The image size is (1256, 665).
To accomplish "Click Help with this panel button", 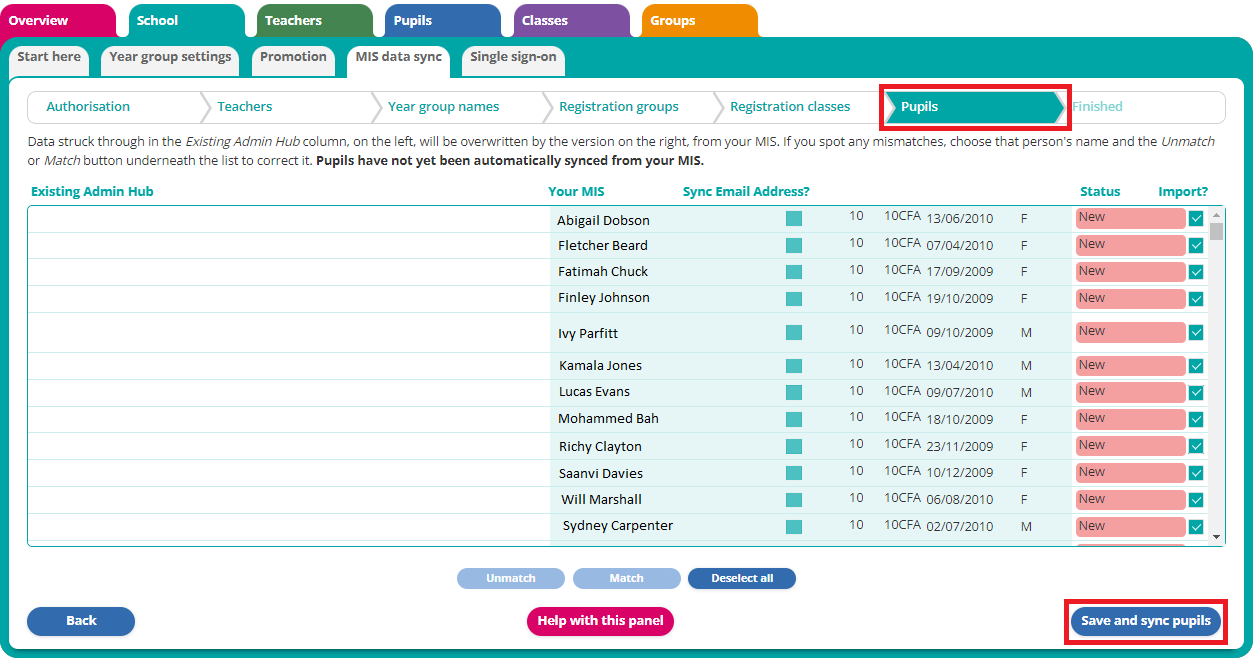I will tap(600, 621).
